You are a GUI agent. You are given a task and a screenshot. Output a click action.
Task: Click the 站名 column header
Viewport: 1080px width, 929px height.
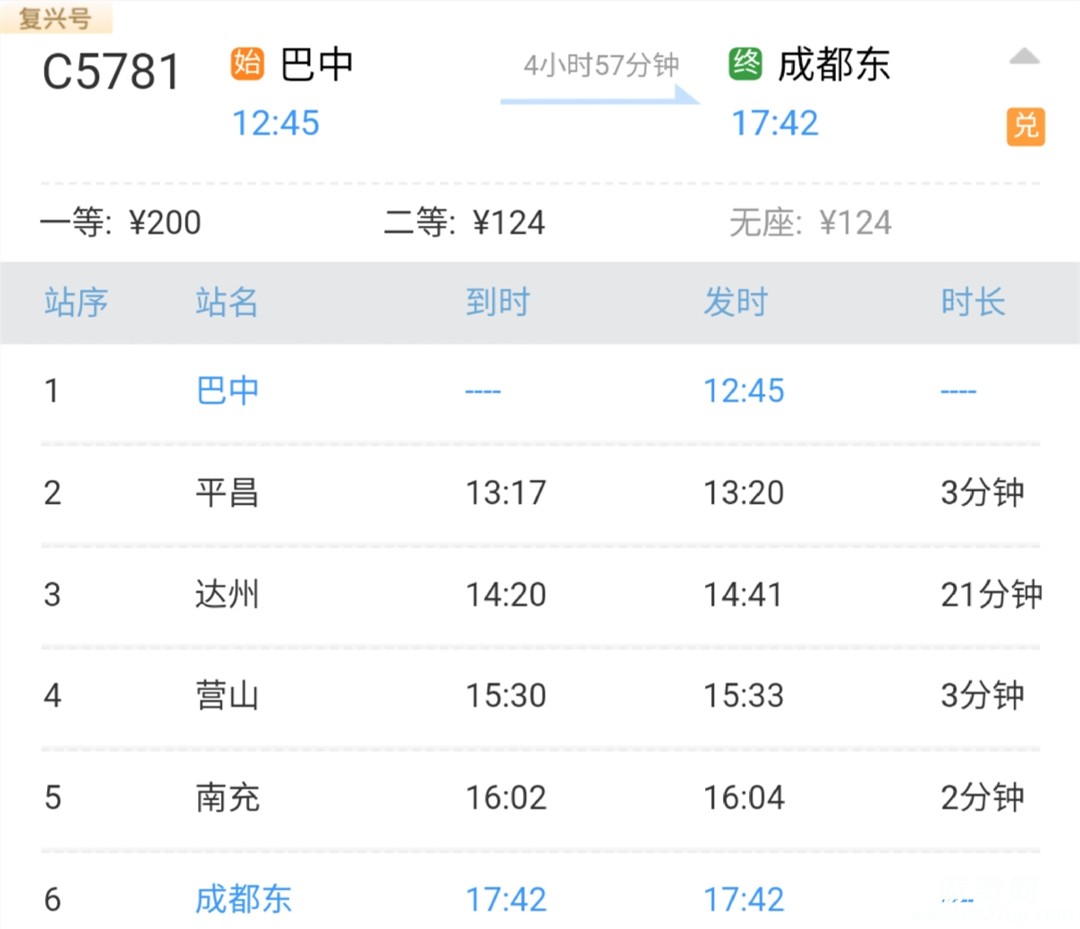[x=227, y=302]
